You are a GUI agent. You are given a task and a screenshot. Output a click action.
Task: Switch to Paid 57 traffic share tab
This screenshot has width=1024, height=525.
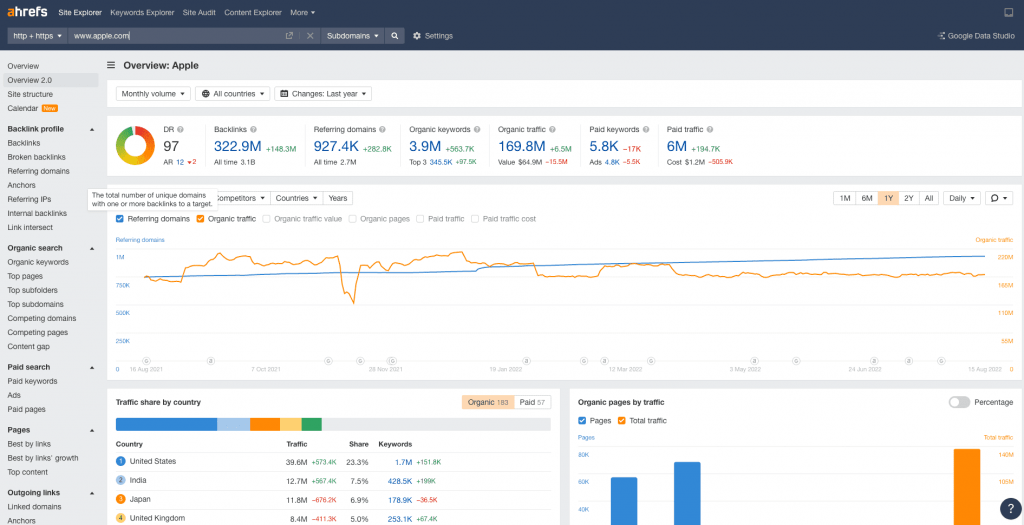click(x=532, y=402)
